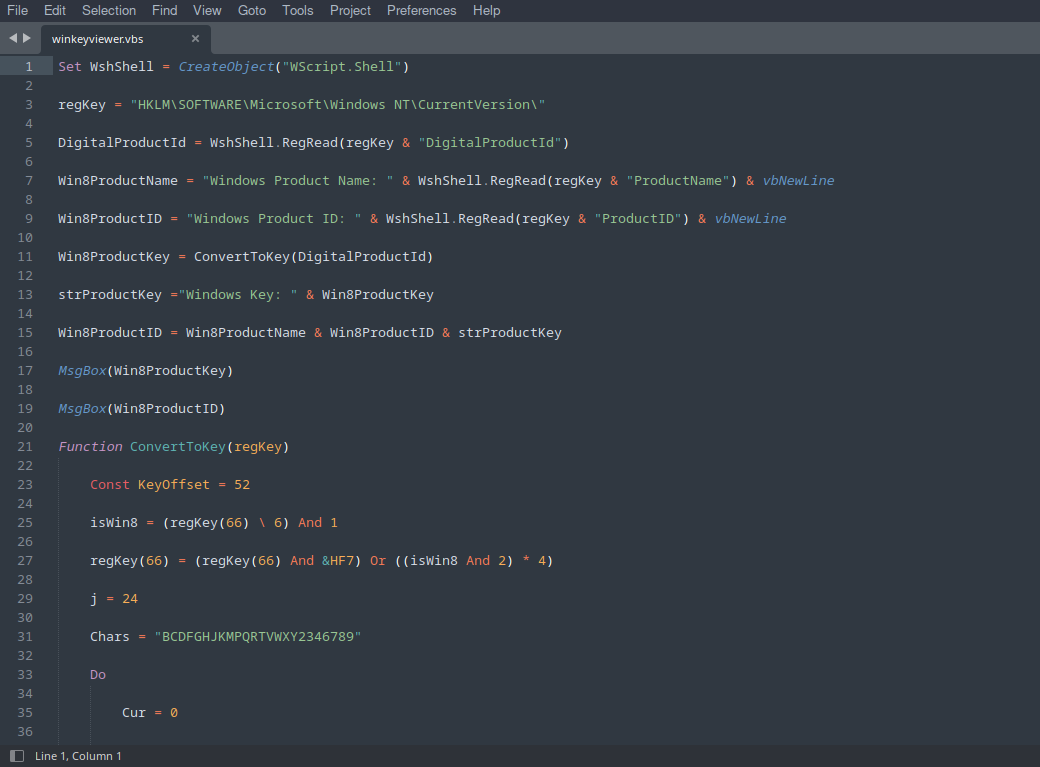The width and height of the screenshot is (1040, 767).
Task: Click the Function keyword on line 21
Action: click(90, 447)
